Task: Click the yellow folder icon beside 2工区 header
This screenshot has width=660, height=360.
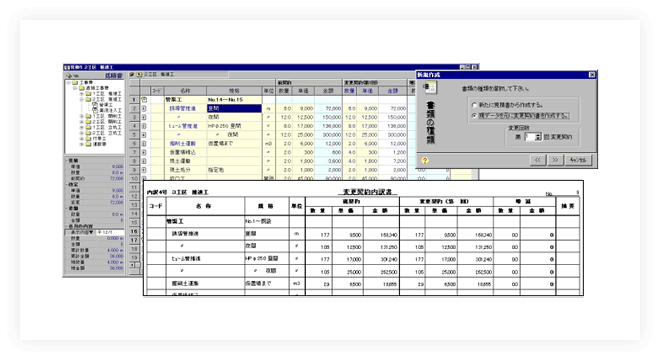Action: tap(139, 74)
